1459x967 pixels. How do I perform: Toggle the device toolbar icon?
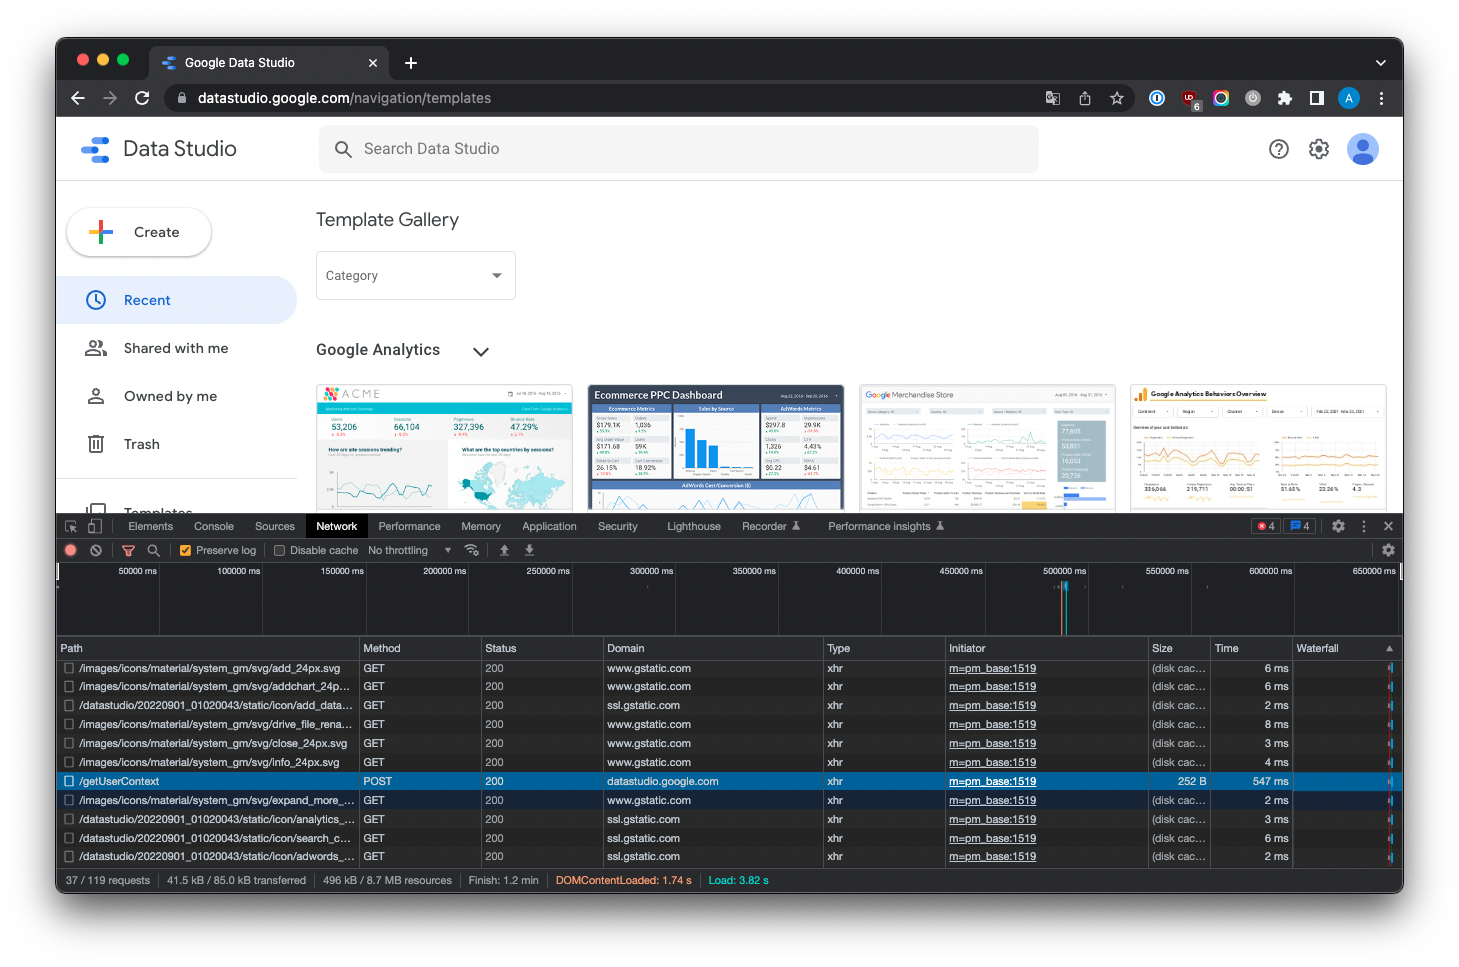pos(95,526)
